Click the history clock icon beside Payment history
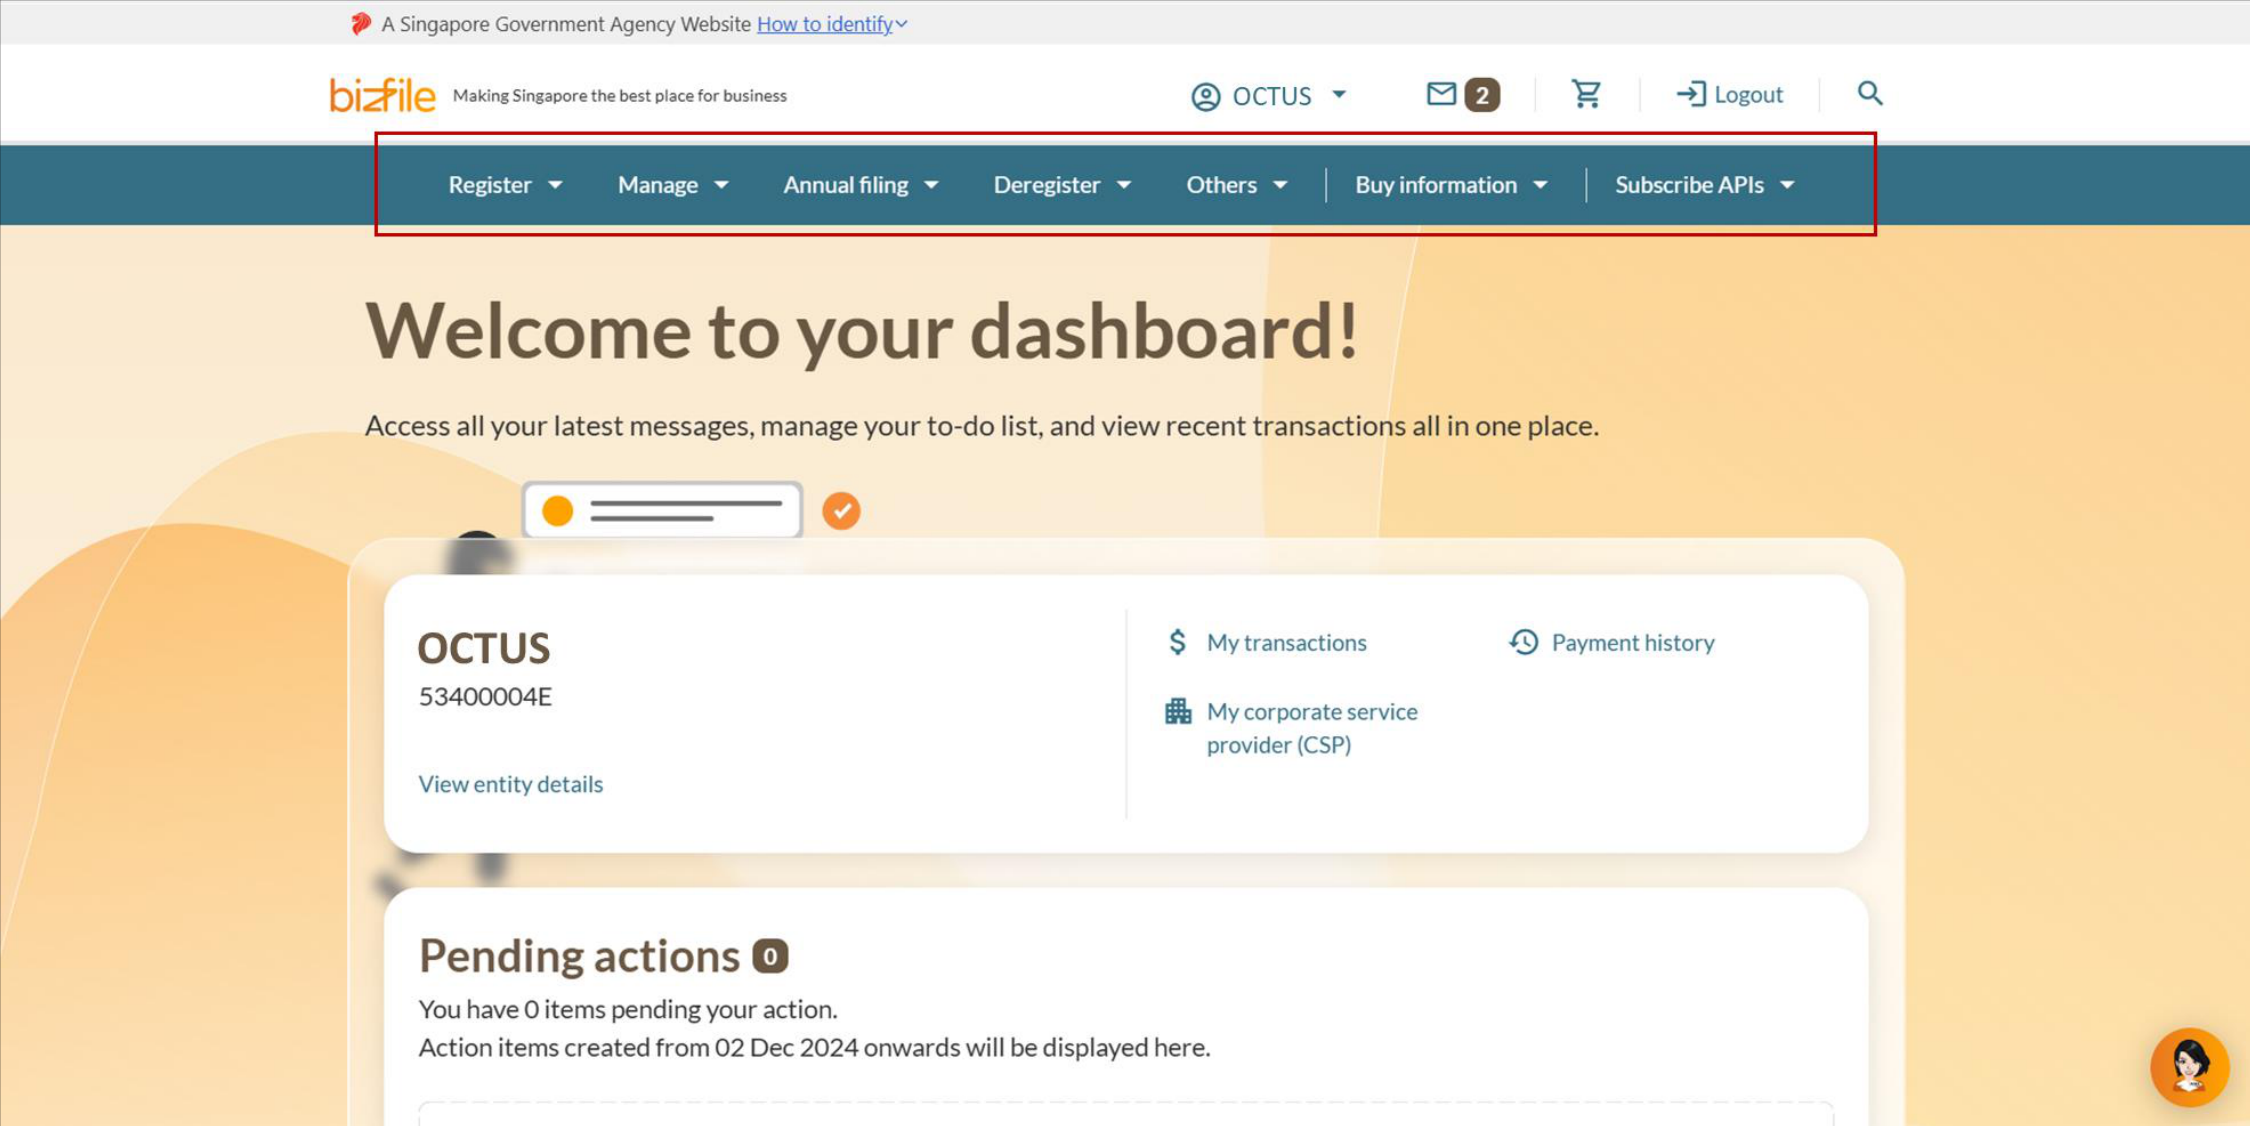The height and width of the screenshot is (1126, 2250). click(1524, 642)
